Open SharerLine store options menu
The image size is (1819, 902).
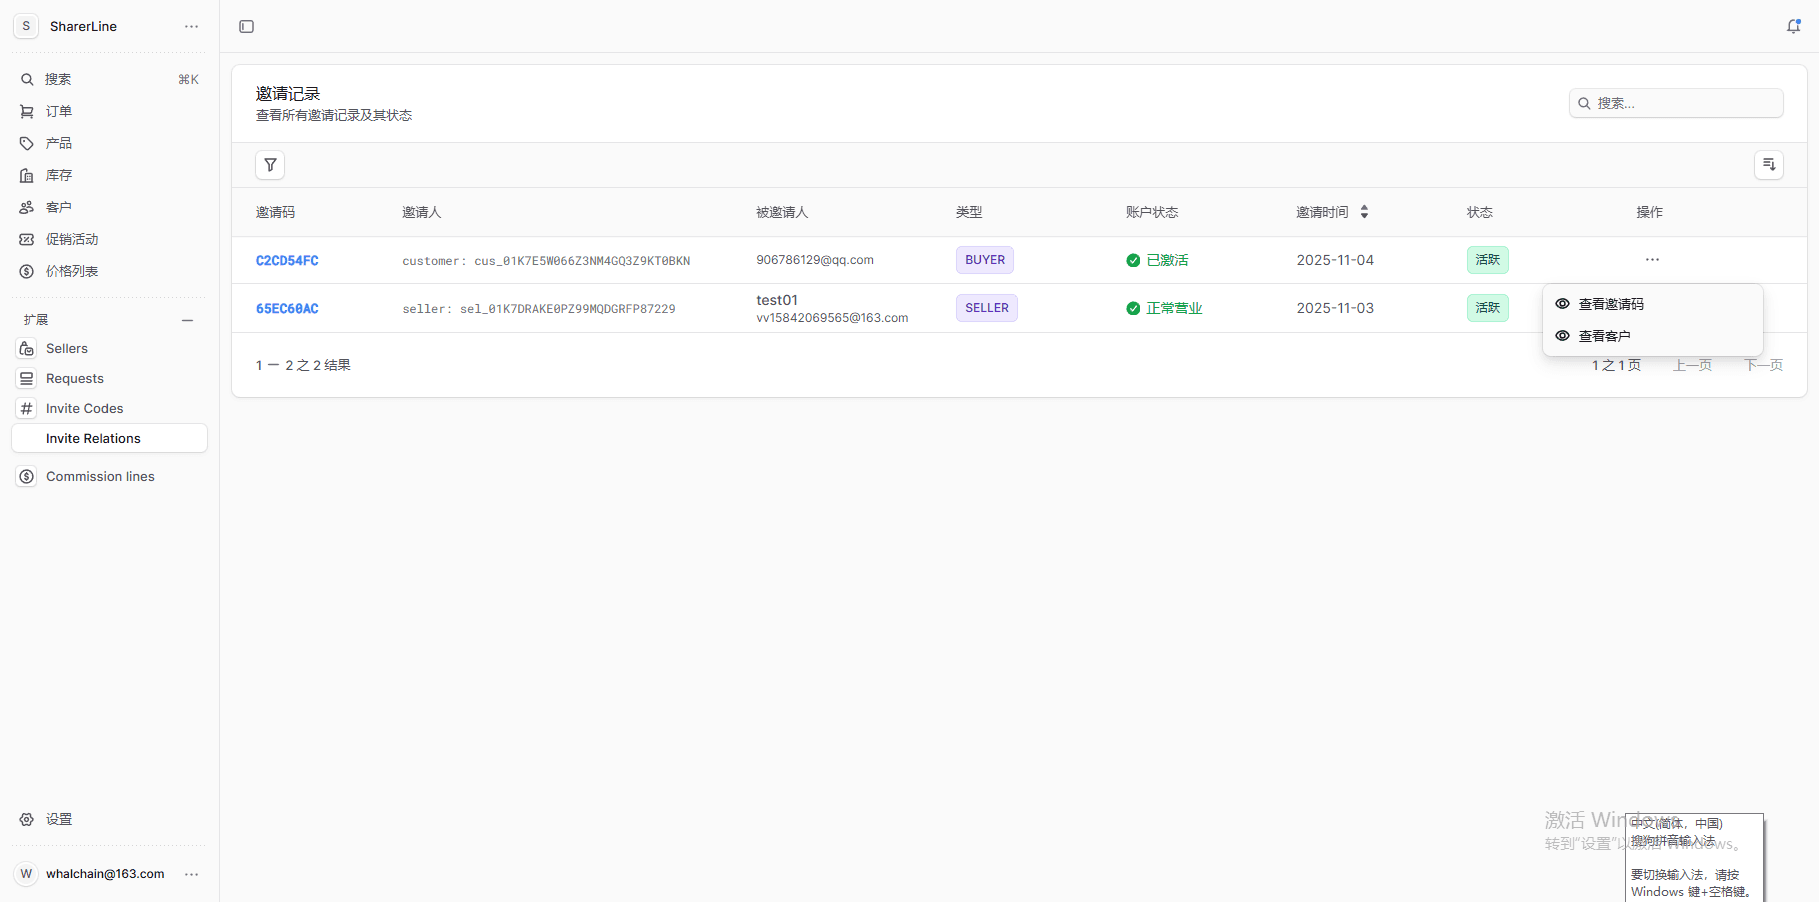click(x=191, y=27)
